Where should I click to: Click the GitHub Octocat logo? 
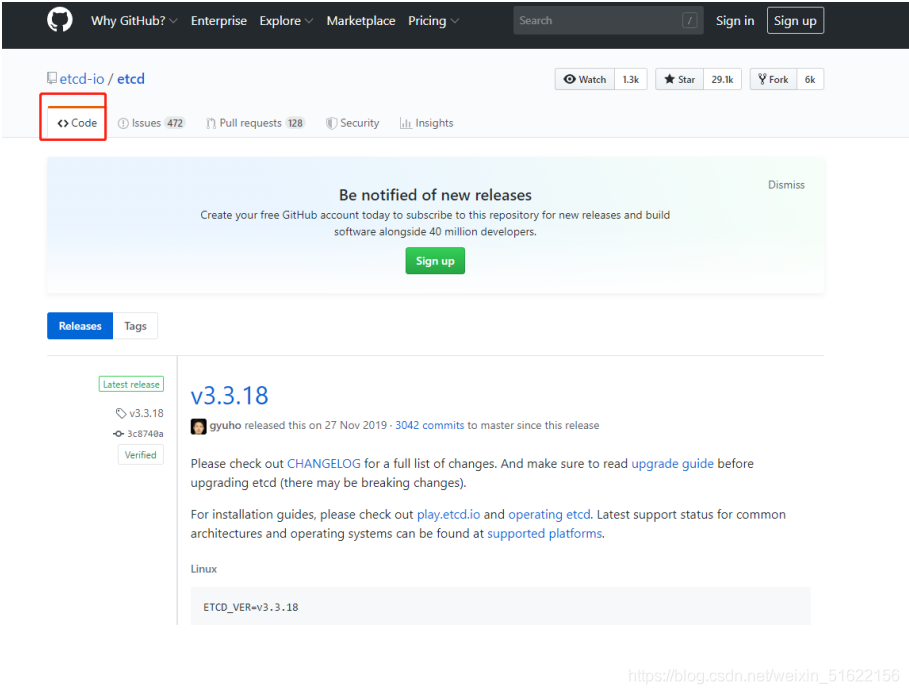click(60, 20)
